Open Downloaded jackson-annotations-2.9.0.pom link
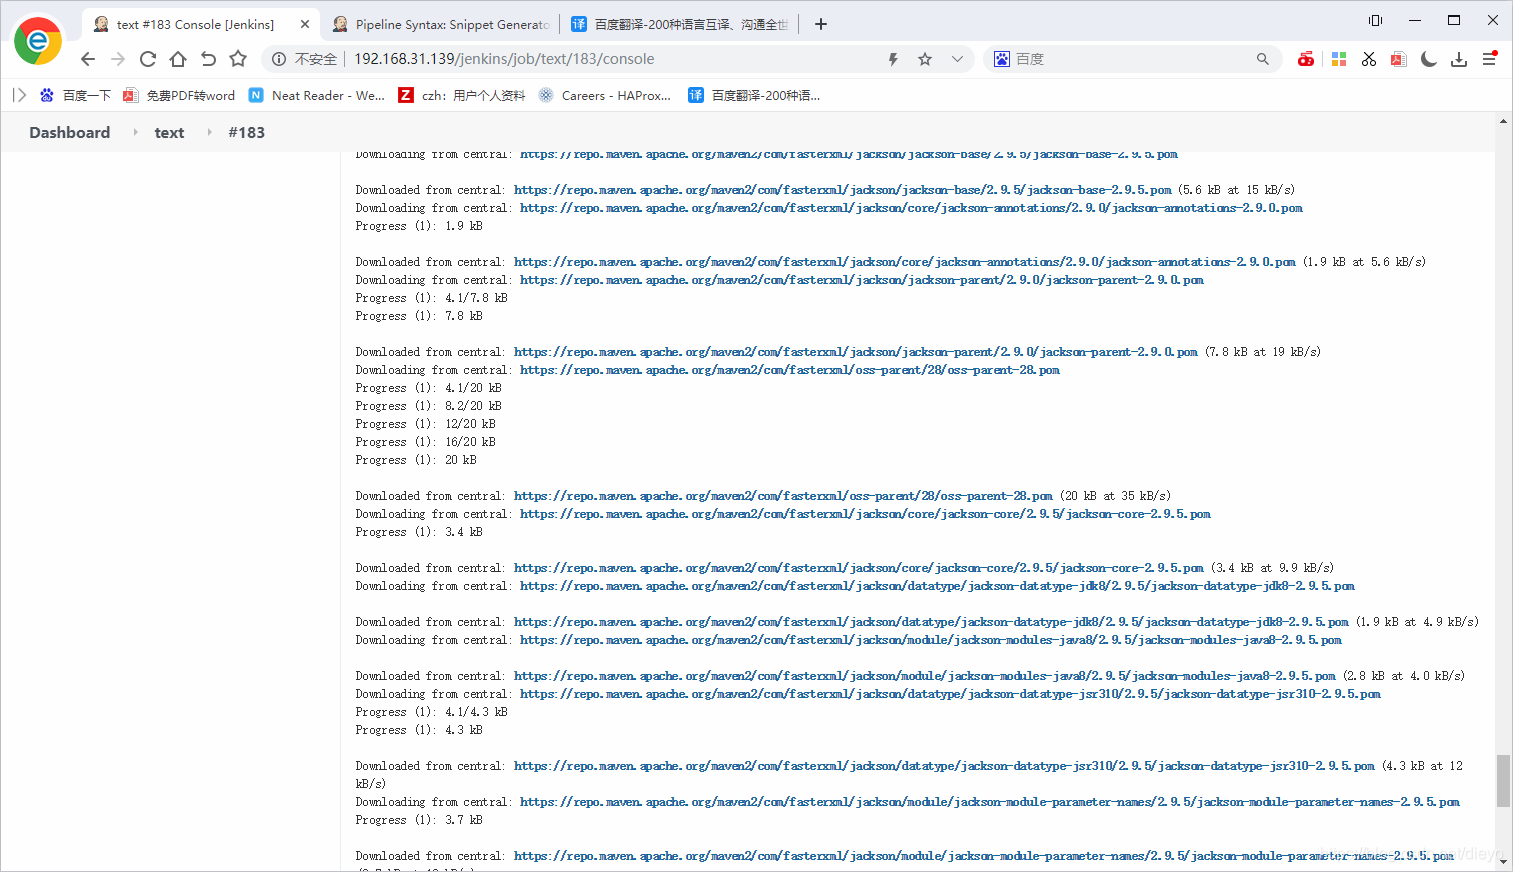Image resolution: width=1513 pixels, height=872 pixels. tap(904, 262)
